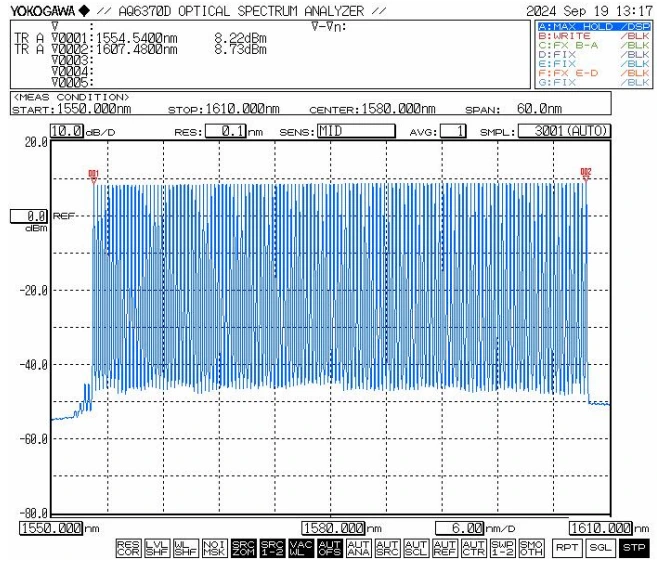Click marker 001 on the spectrum trace

(94, 177)
